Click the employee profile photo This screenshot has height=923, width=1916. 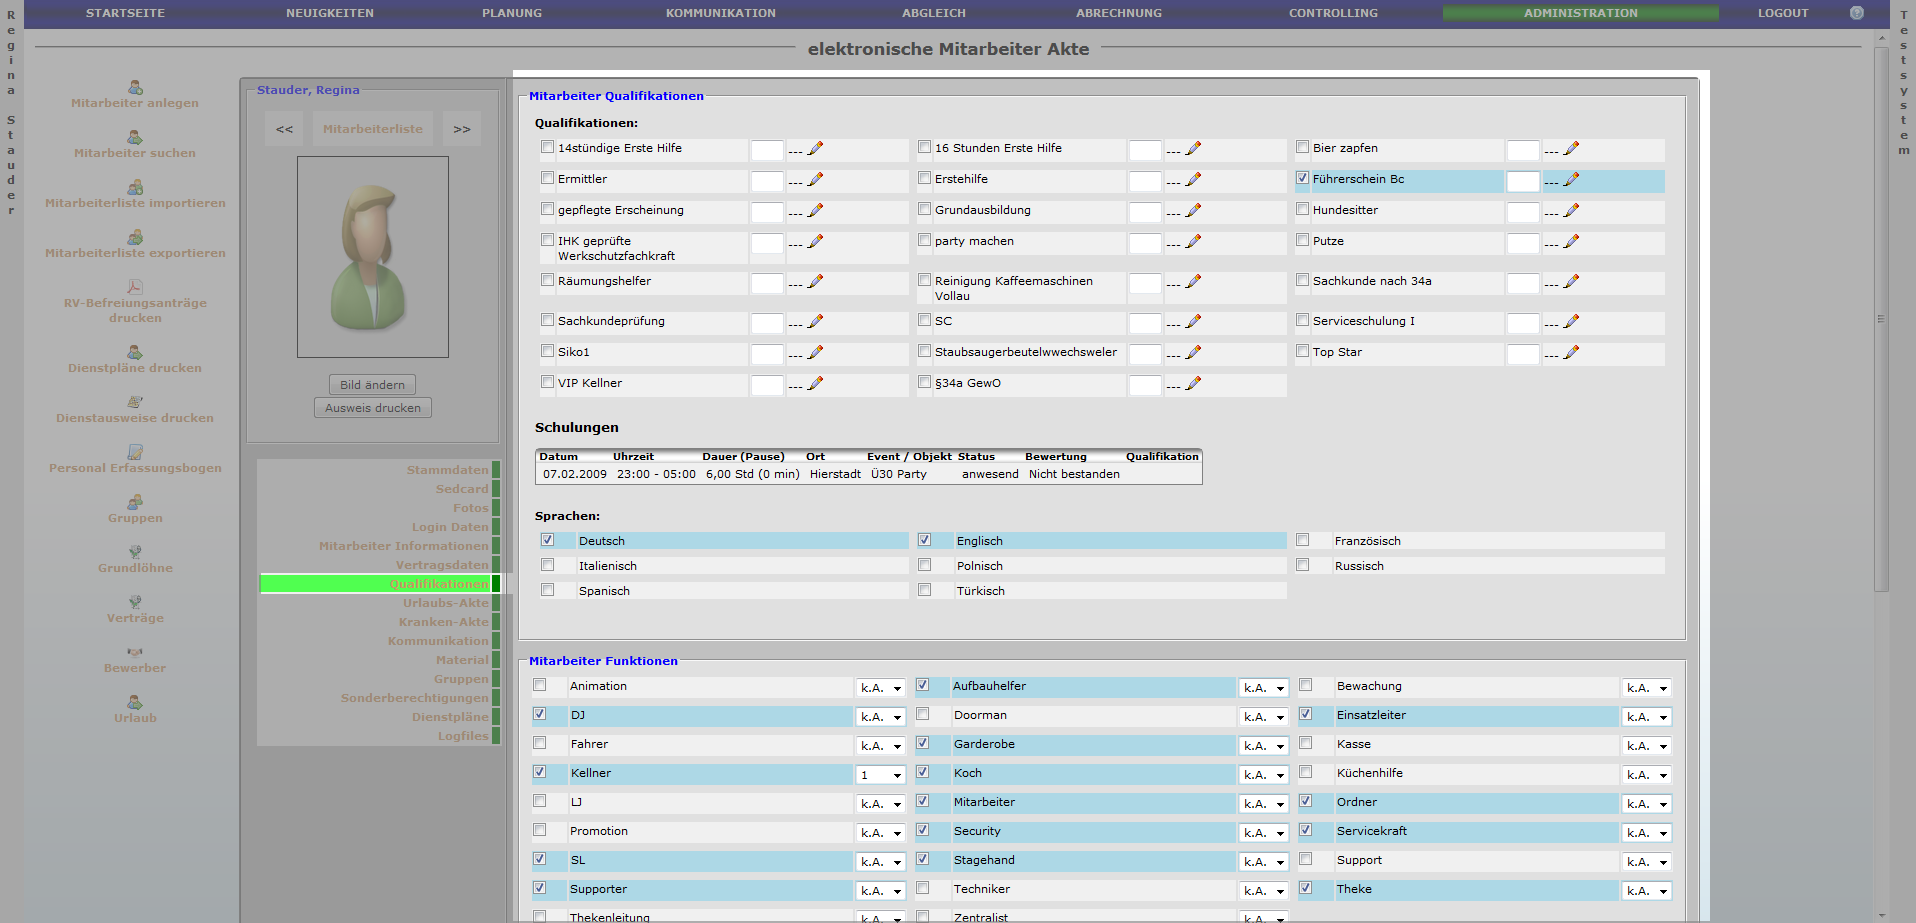coord(373,257)
